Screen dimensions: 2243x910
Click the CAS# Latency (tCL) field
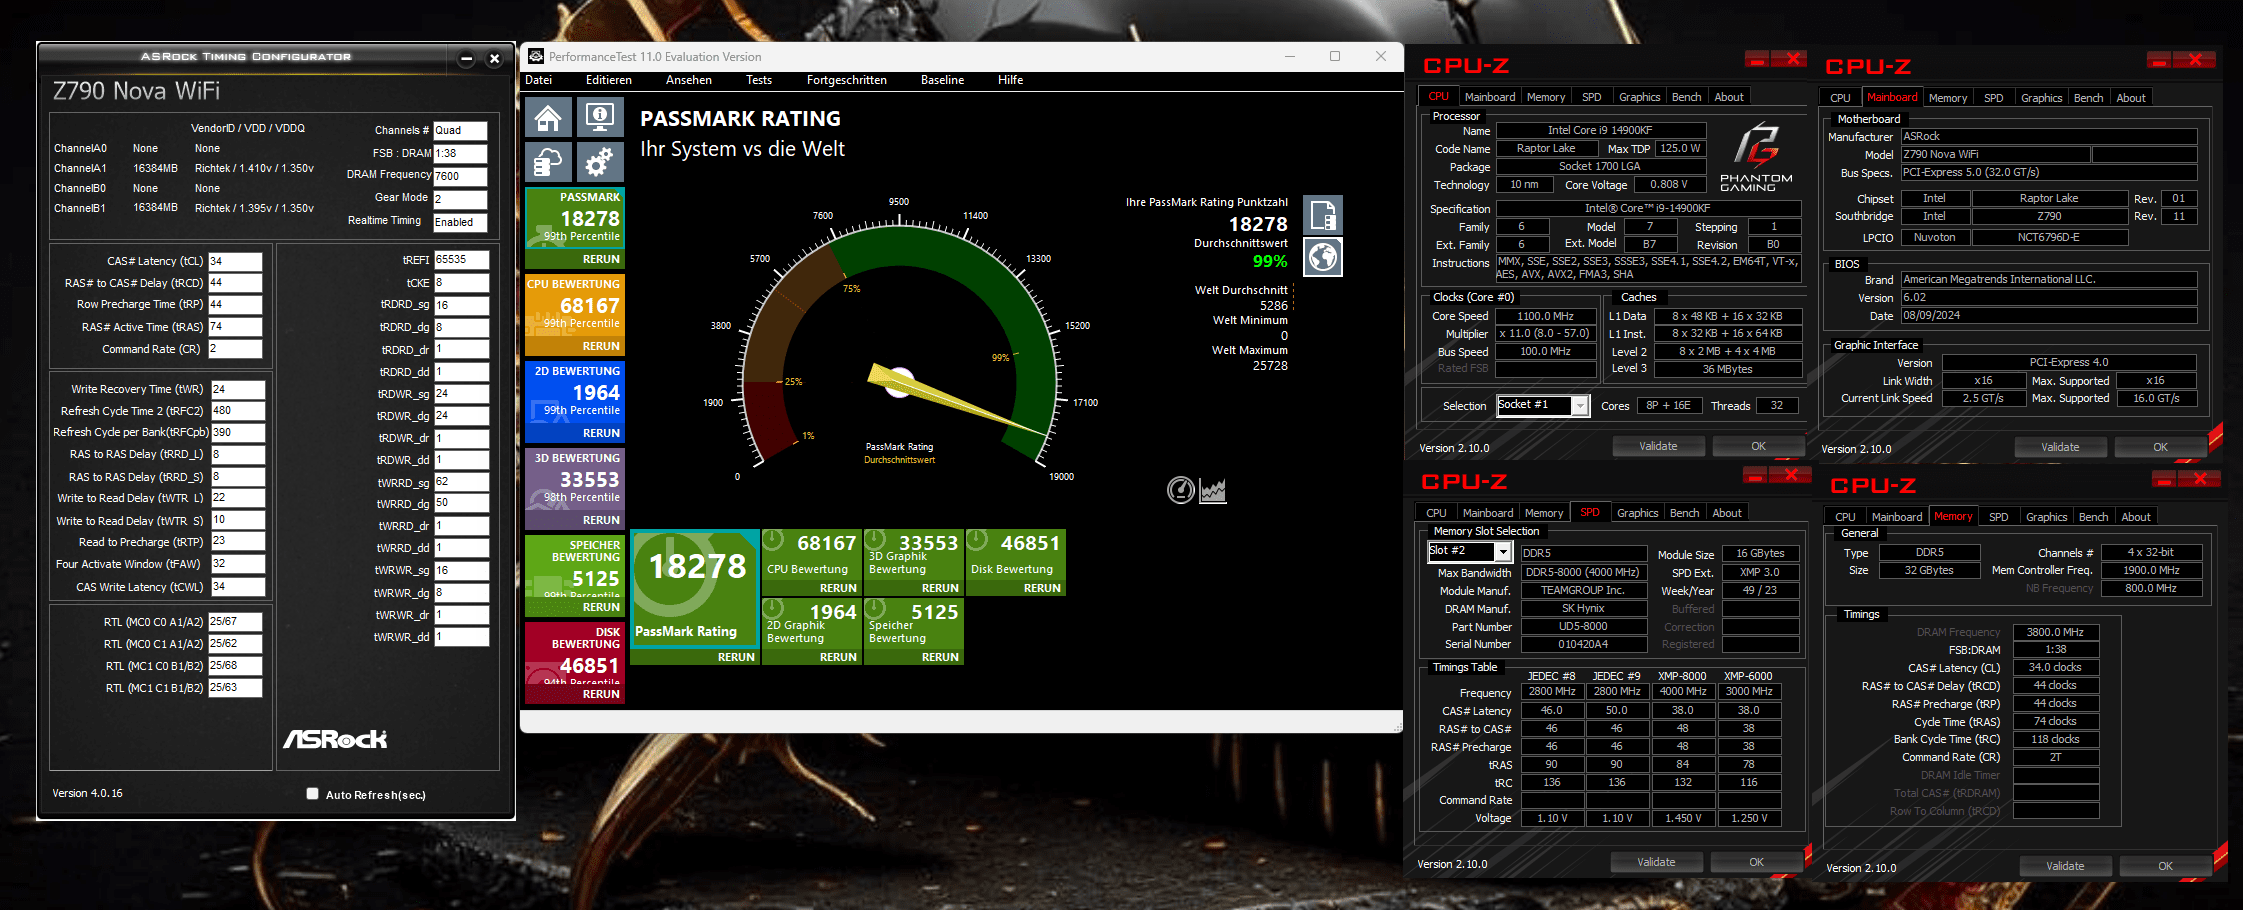point(235,261)
